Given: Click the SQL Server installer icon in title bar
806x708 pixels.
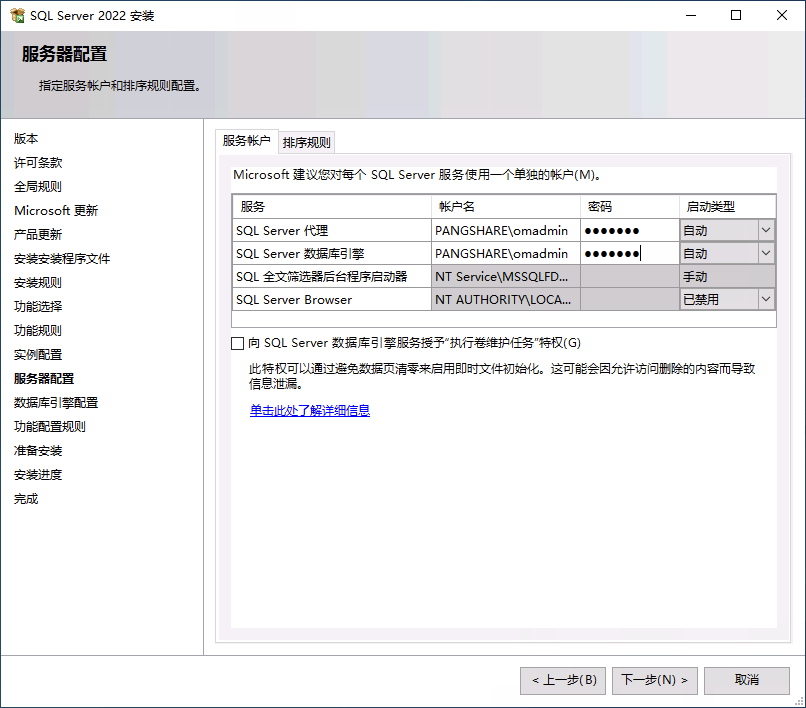Looking at the screenshot, I should pyautogui.click(x=19, y=15).
